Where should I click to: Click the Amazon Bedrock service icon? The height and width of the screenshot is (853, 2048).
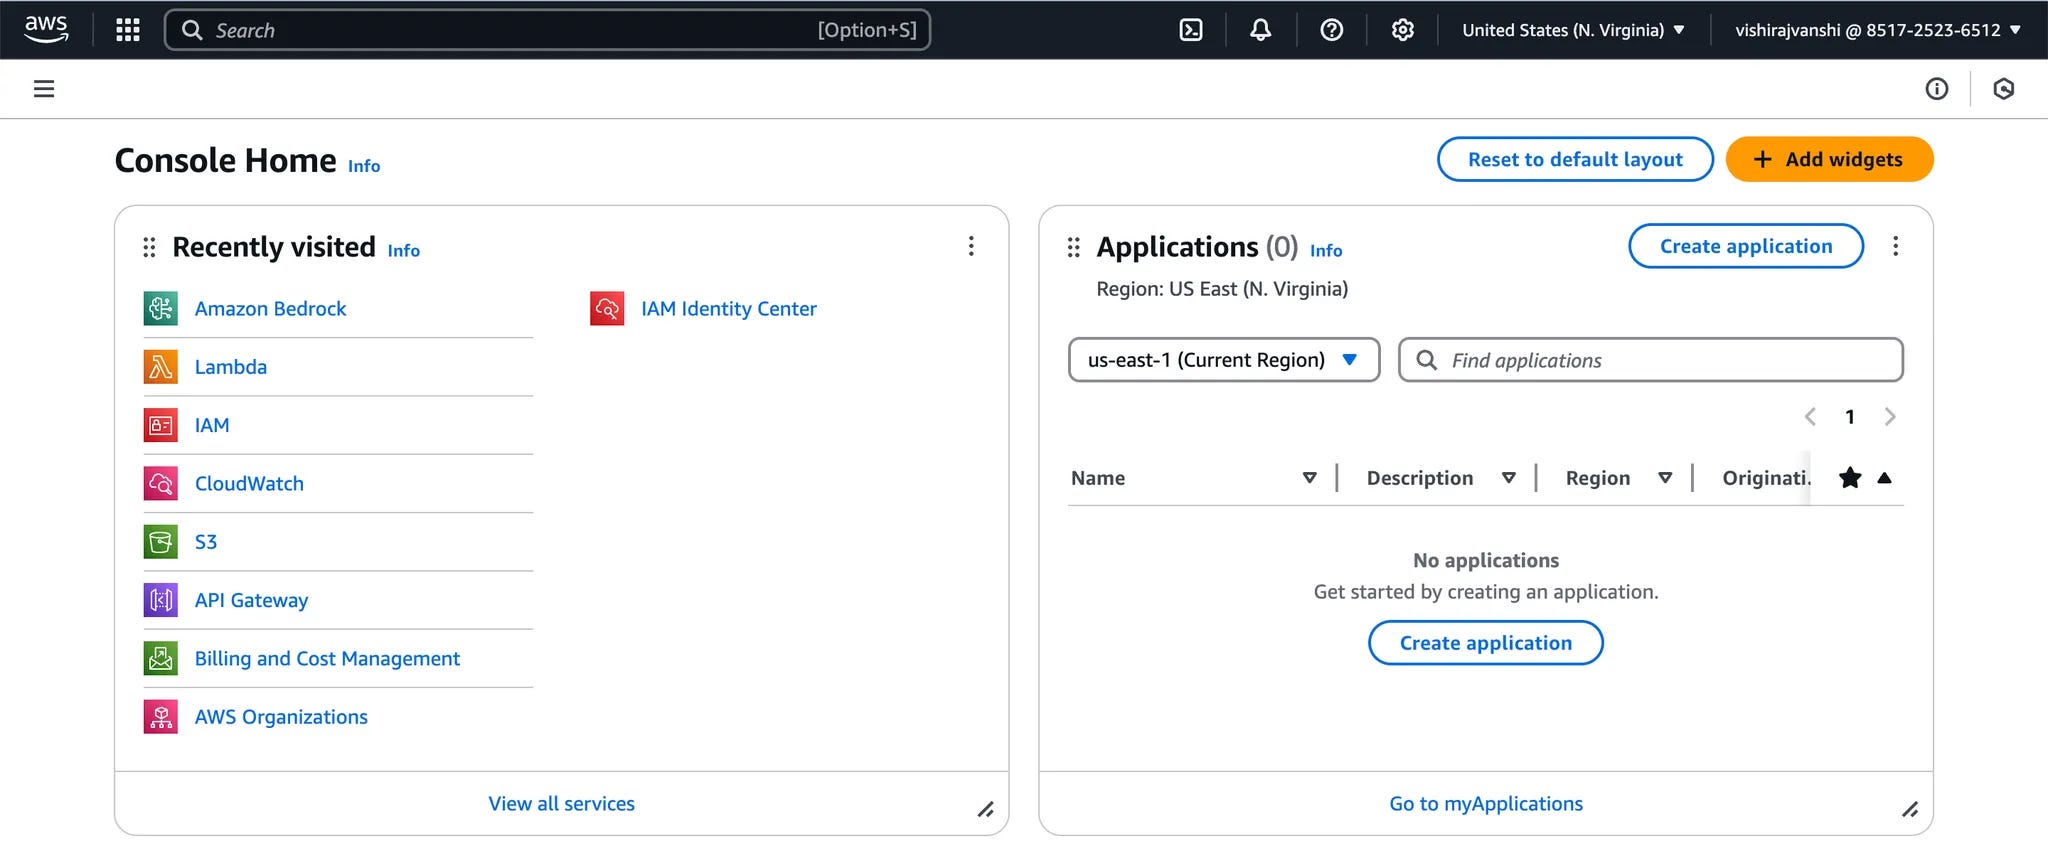click(x=161, y=308)
